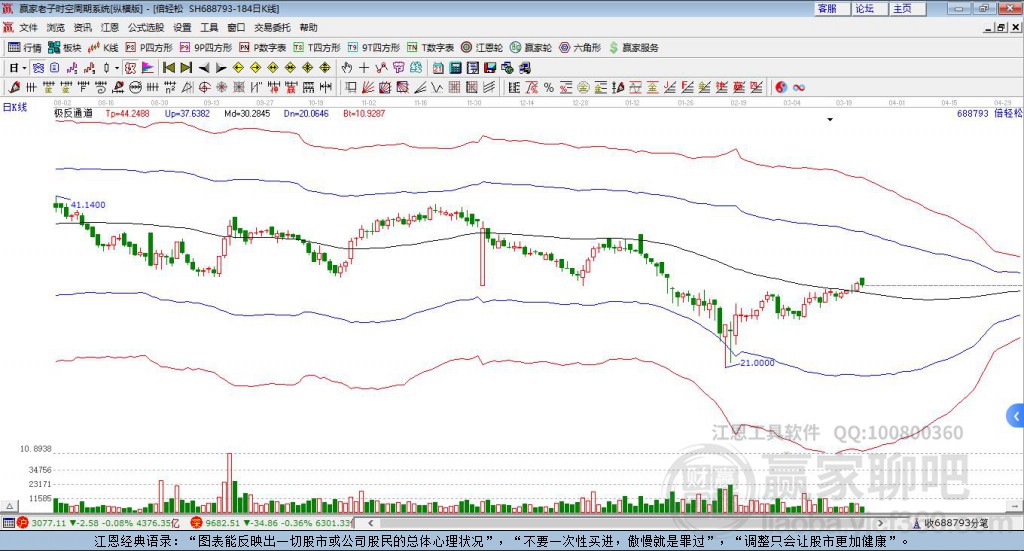Open the 工具 menu

click(x=209, y=27)
